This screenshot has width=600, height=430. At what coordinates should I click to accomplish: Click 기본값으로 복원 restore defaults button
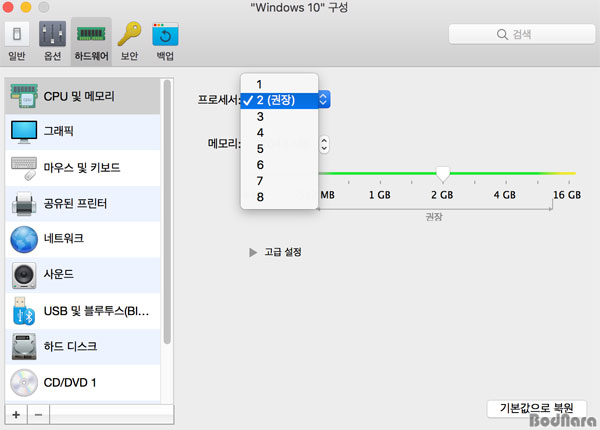point(536,409)
